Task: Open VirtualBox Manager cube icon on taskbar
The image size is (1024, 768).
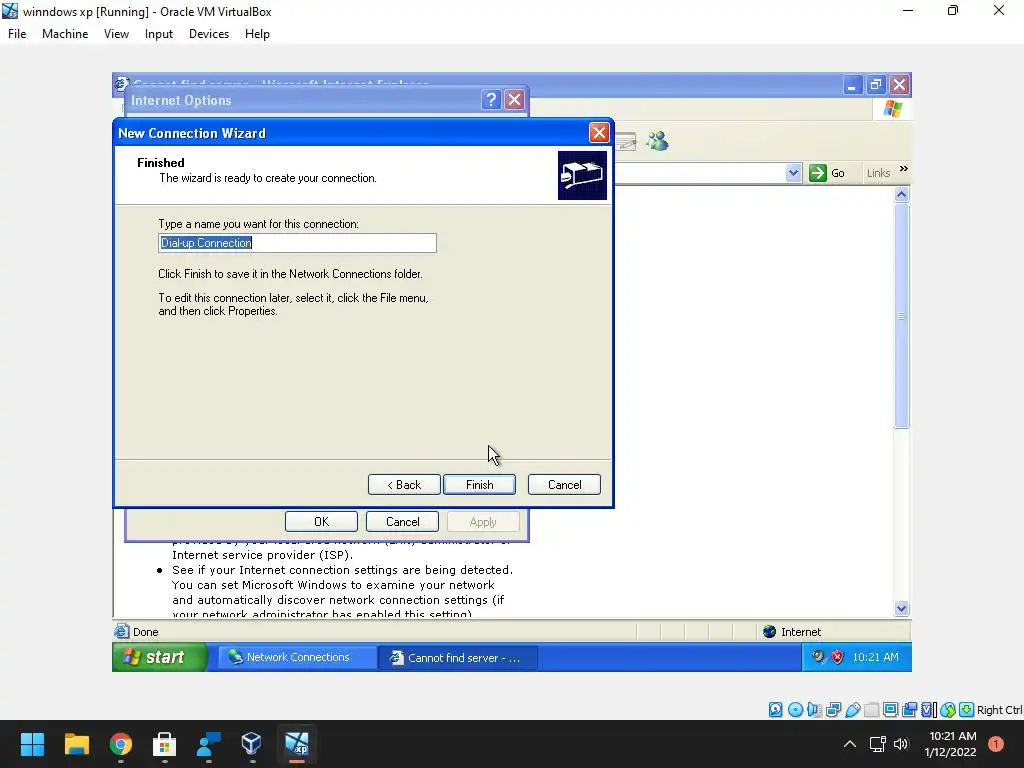Action: pos(251,744)
